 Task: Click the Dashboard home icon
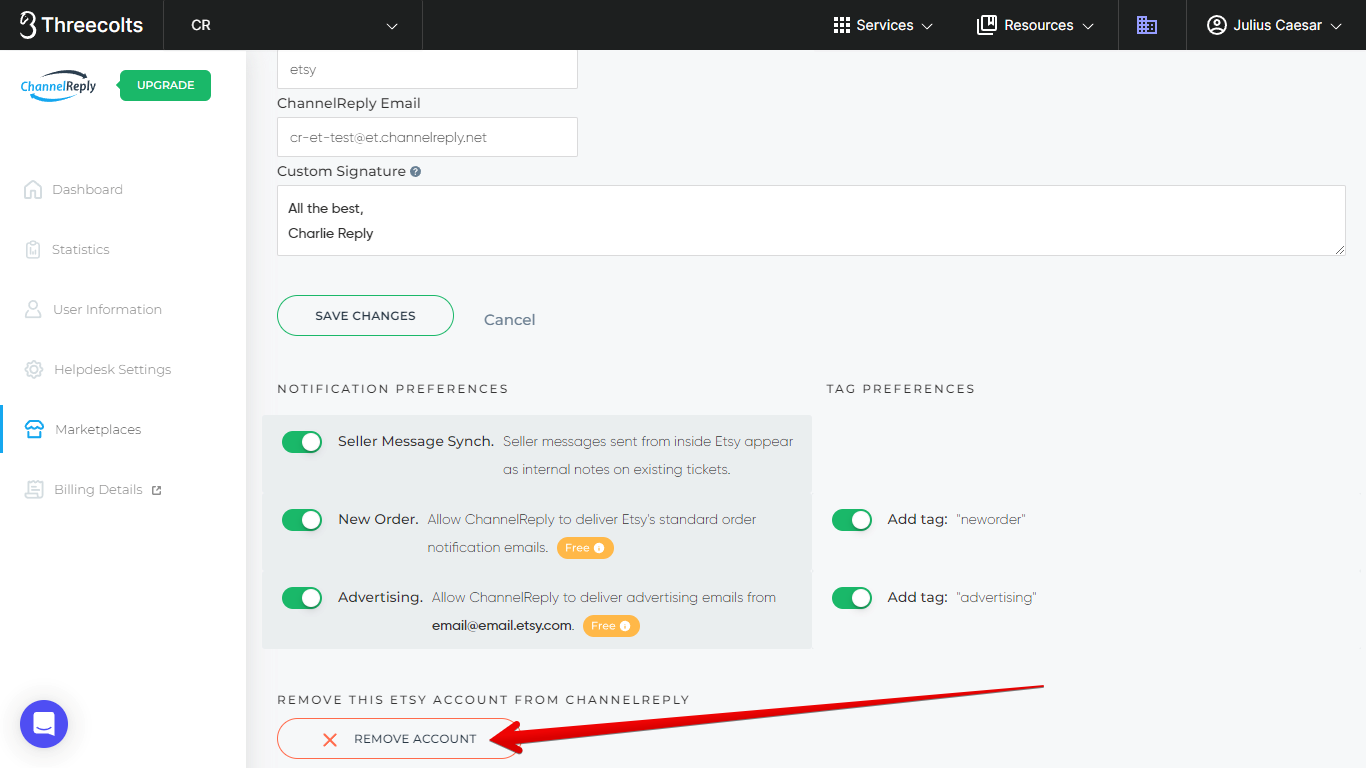click(x=33, y=189)
